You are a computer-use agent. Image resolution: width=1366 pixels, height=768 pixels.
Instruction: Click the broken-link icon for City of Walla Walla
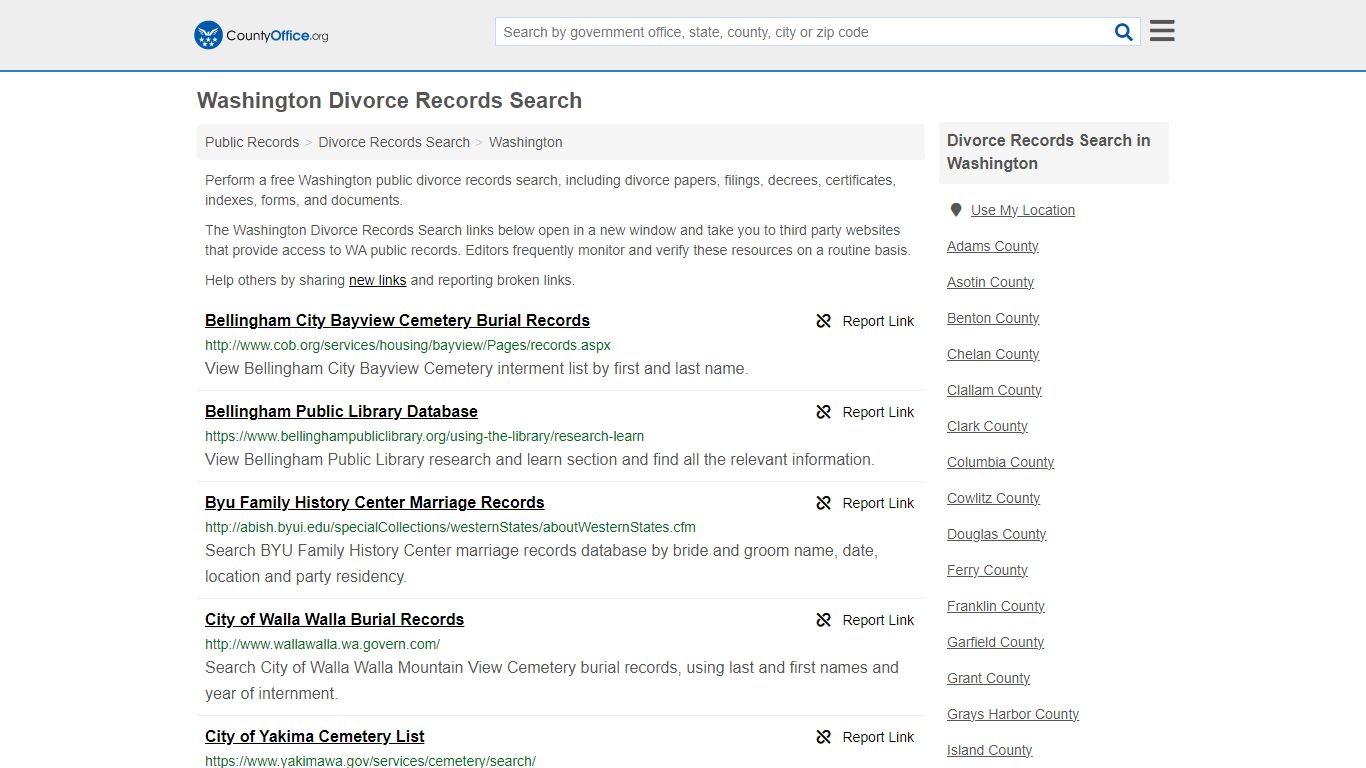pyautogui.click(x=824, y=620)
